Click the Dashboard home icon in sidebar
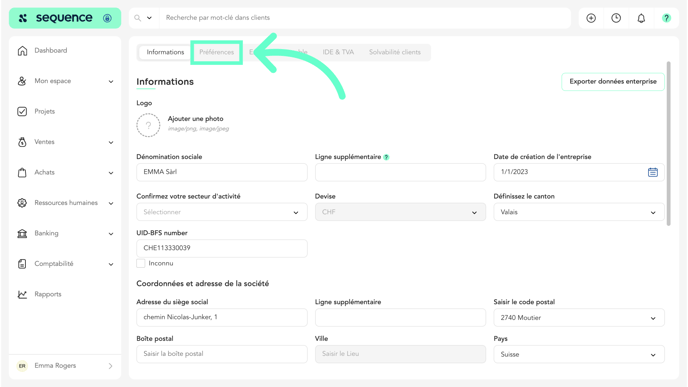688x387 pixels. [x=22, y=50]
